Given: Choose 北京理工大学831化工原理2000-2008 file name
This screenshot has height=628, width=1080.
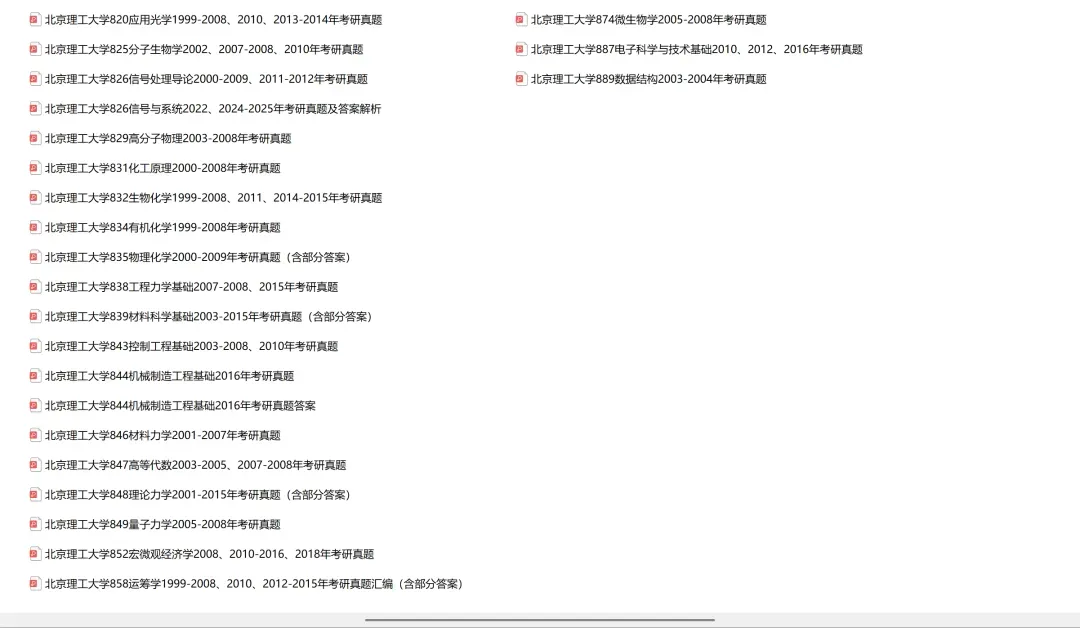Looking at the screenshot, I should pos(163,168).
